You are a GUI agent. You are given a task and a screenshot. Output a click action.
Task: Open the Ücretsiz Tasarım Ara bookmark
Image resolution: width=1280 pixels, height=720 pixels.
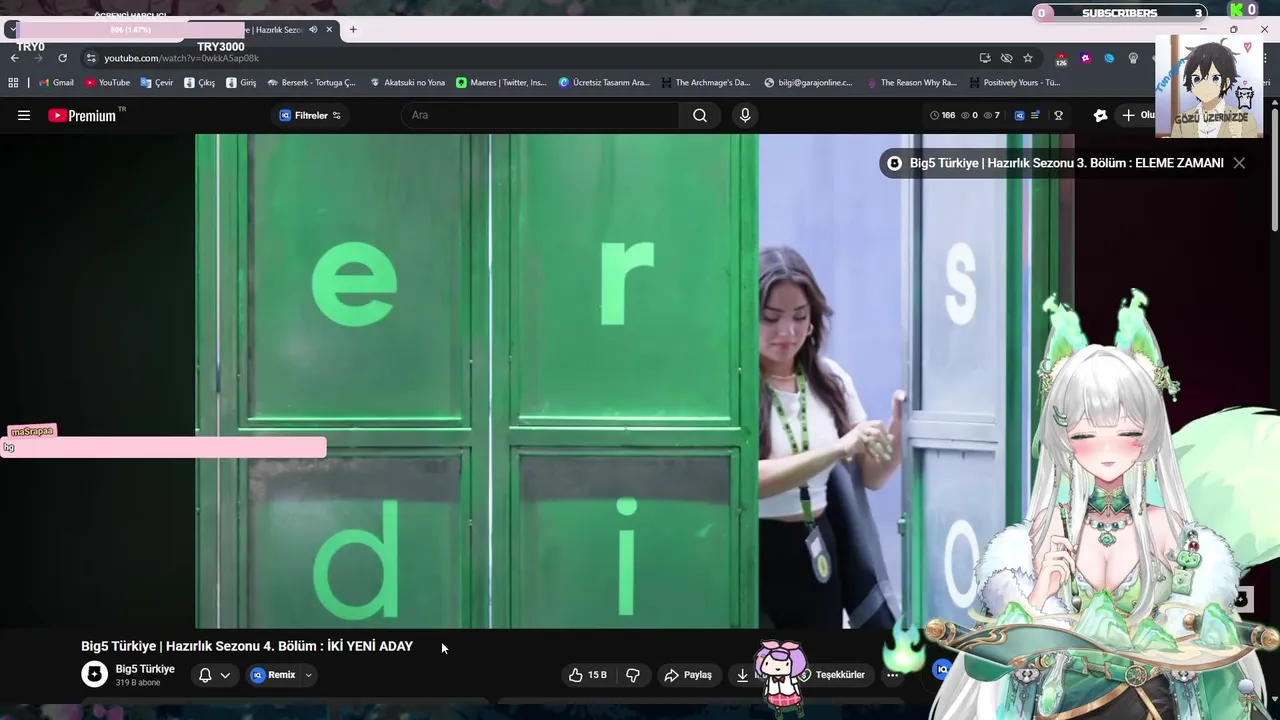[x=604, y=83]
